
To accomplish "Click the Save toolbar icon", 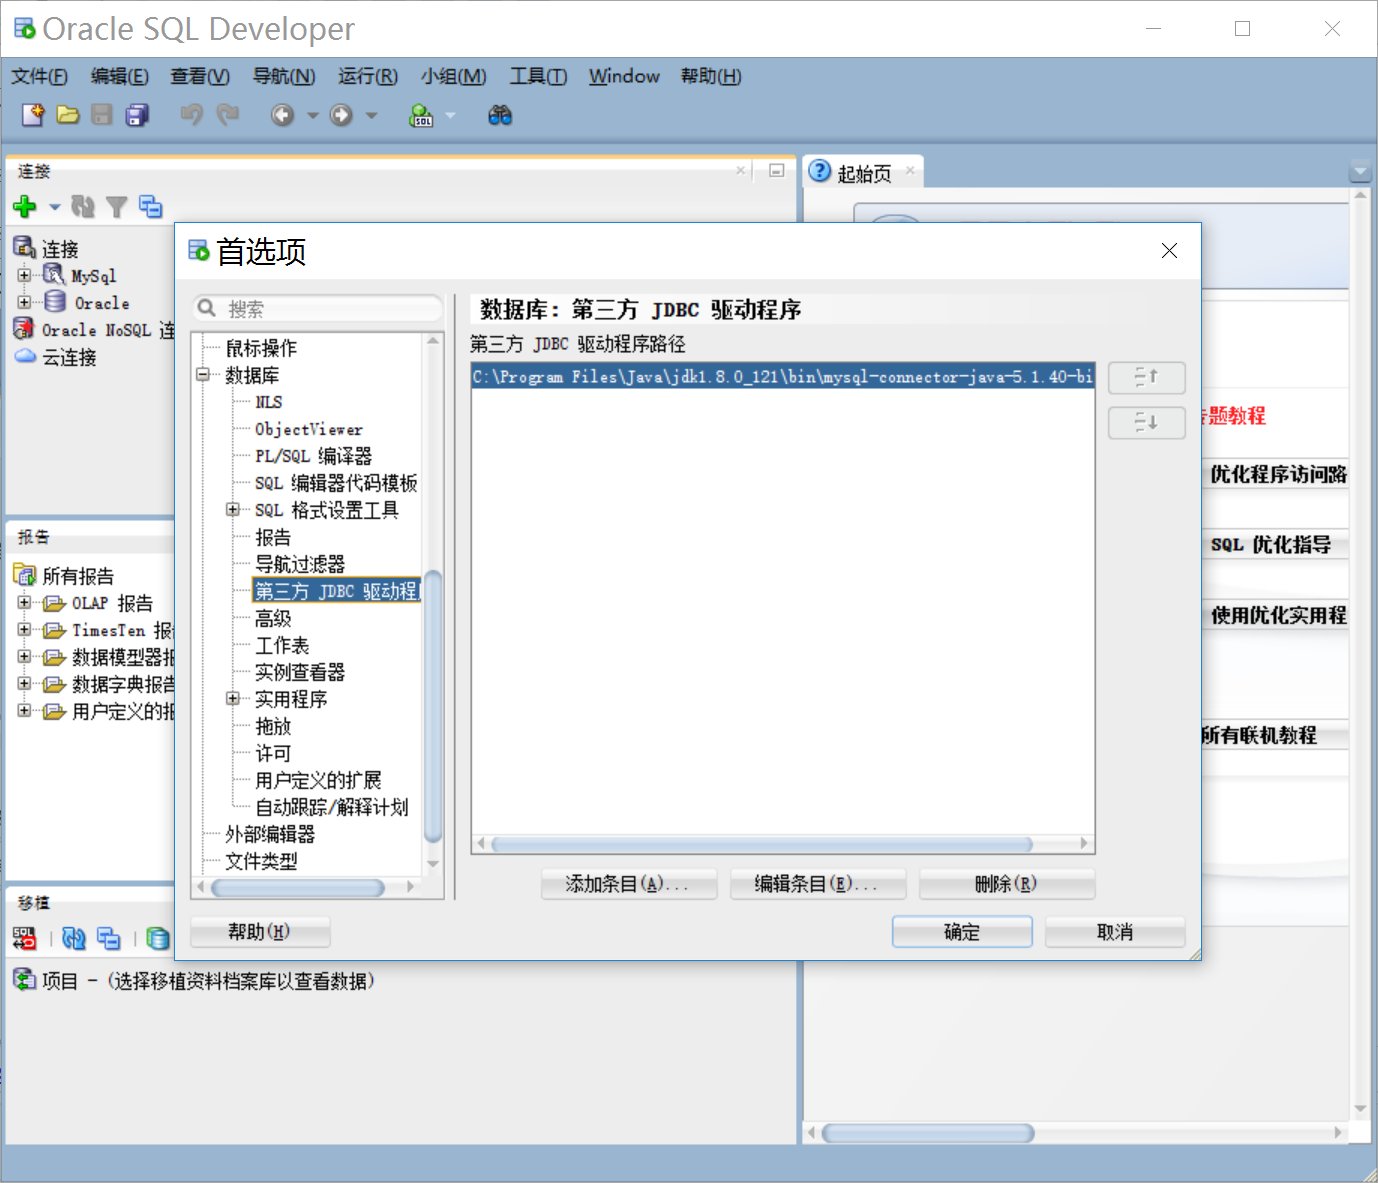I will (x=102, y=115).
